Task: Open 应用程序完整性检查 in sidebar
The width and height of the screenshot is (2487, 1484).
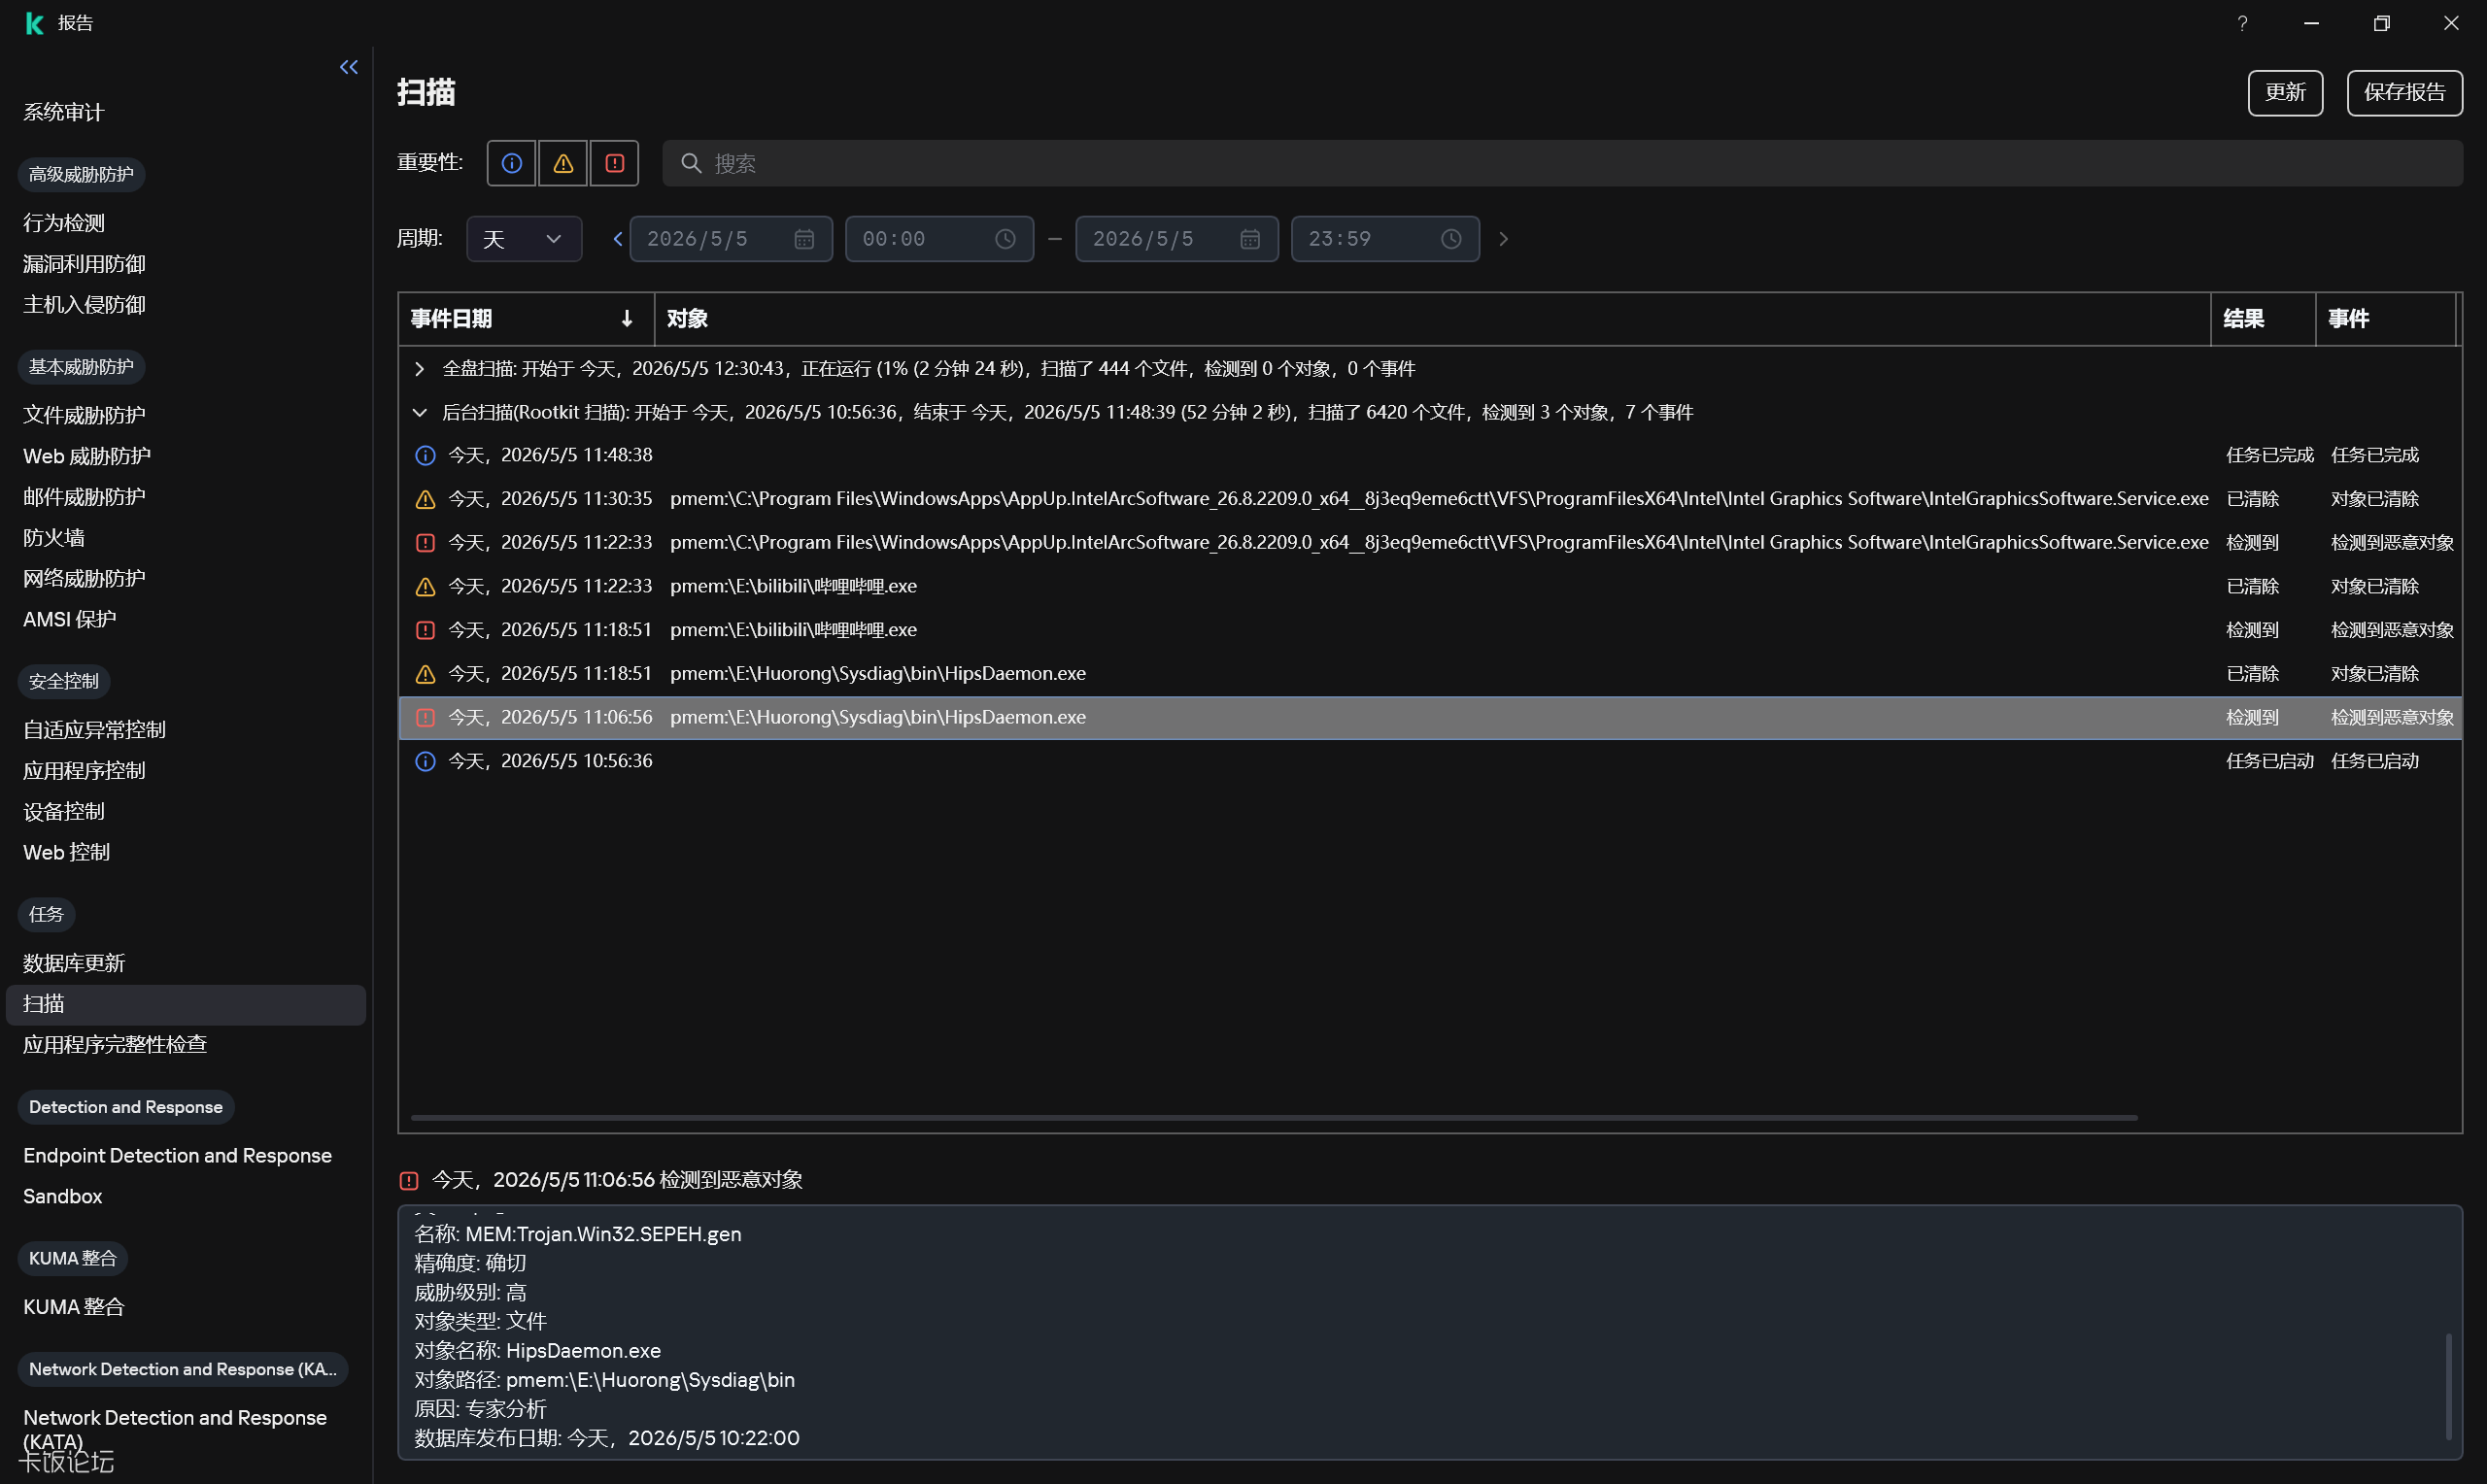Action: click(115, 1045)
